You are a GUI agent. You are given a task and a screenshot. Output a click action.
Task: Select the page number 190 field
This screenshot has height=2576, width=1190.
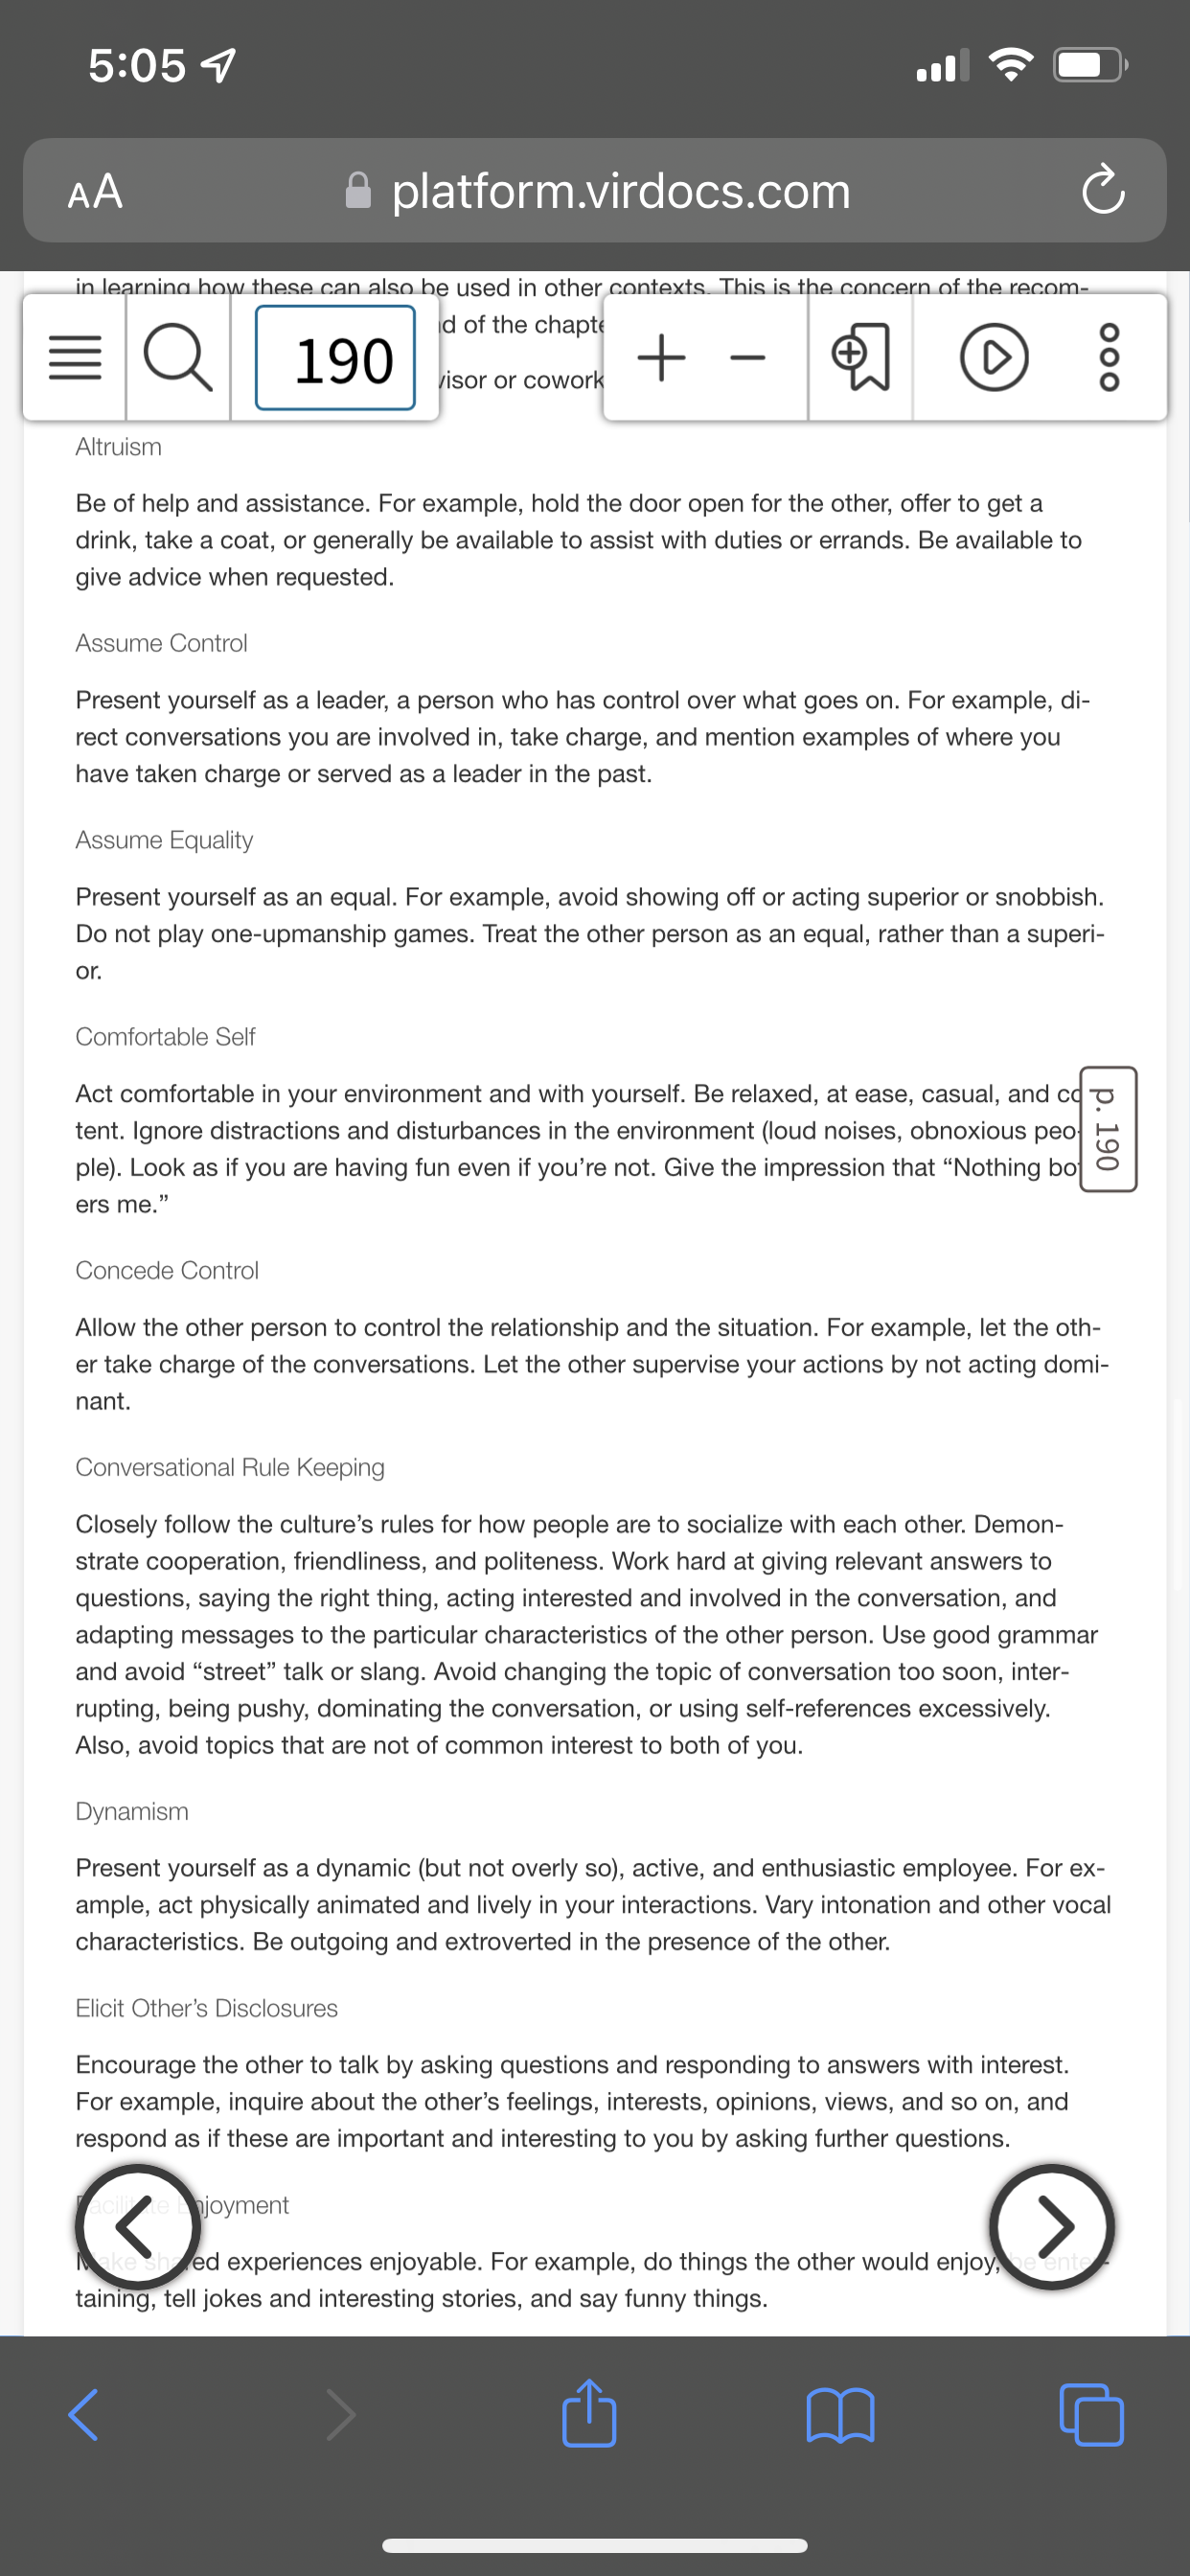(335, 358)
